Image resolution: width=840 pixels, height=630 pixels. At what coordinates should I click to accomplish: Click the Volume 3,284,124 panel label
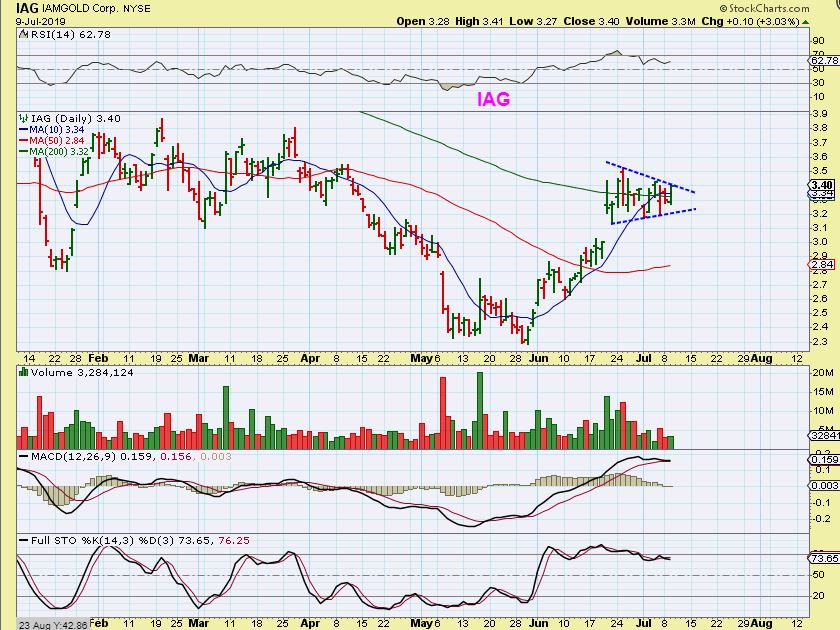pyautogui.click(x=82, y=372)
